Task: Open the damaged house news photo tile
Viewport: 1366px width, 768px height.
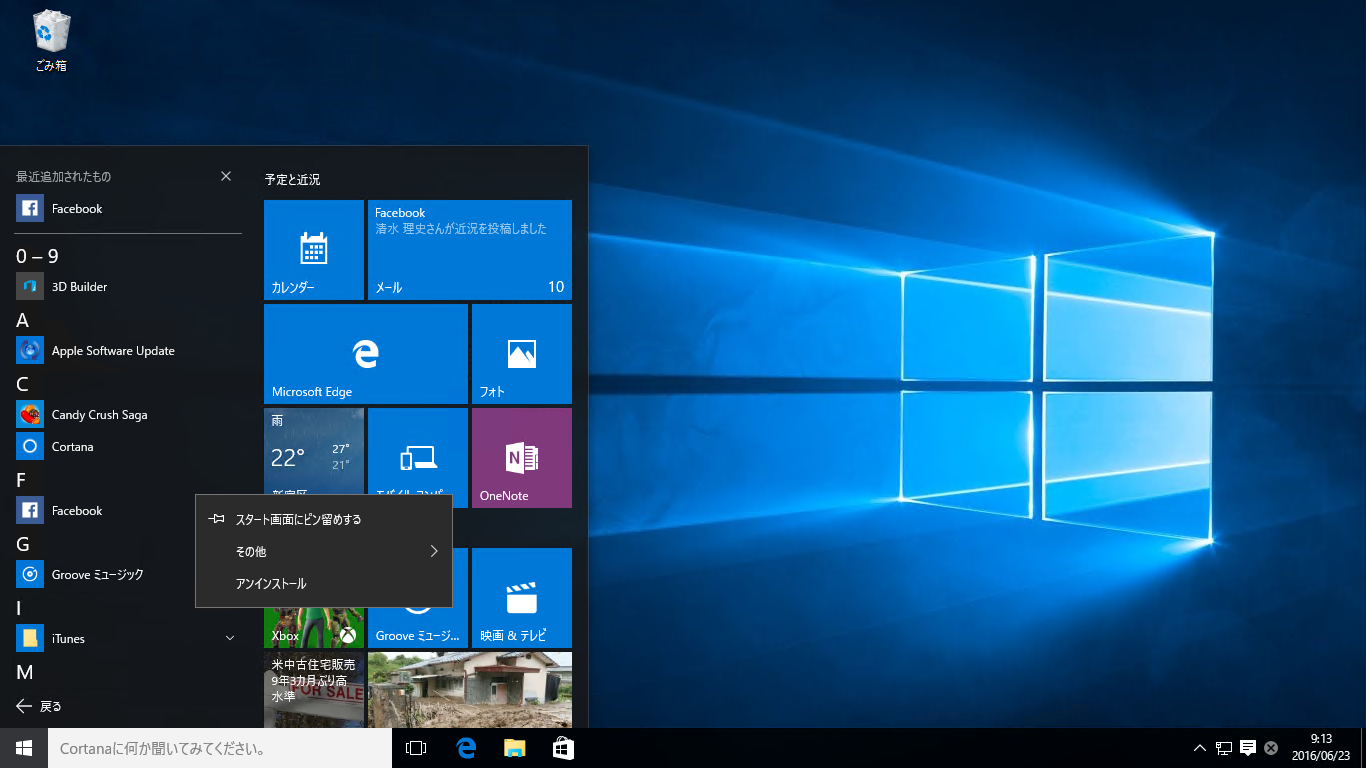Action: pyautogui.click(x=470, y=690)
